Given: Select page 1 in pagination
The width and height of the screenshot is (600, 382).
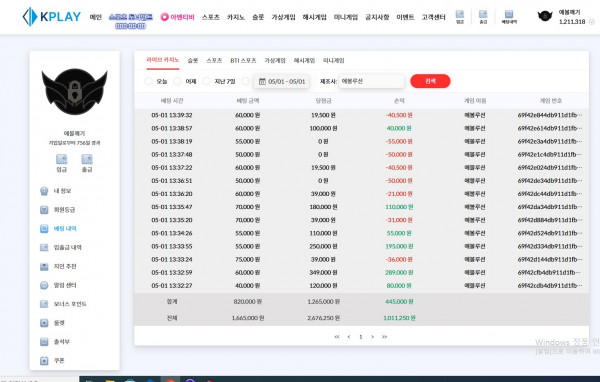Looking at the screenshot, I should pyautogui.click(x=360, y=337).
